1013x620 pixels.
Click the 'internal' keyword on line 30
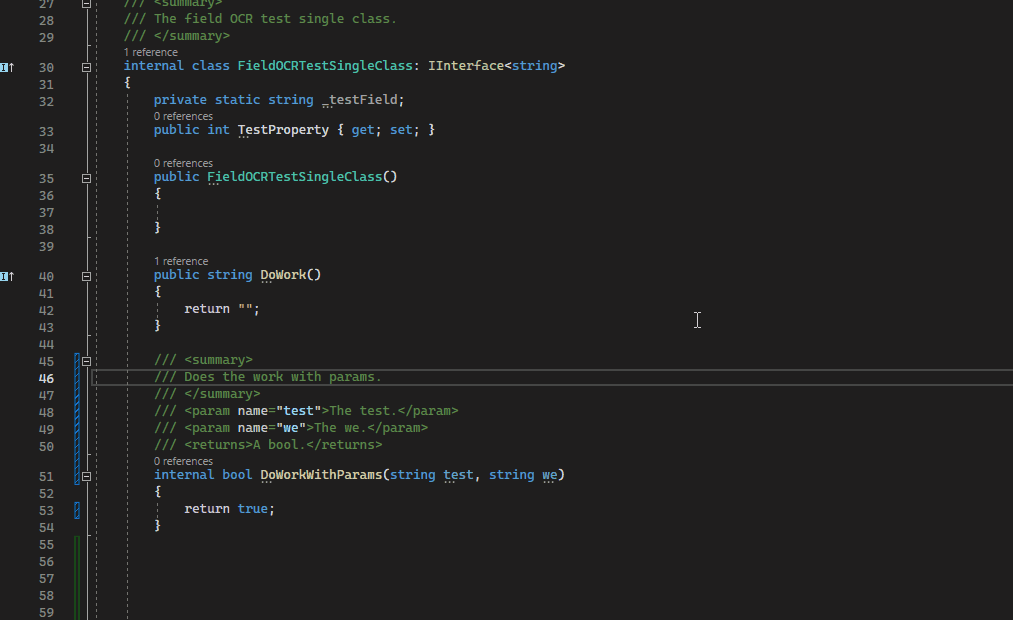click(154, 66)
